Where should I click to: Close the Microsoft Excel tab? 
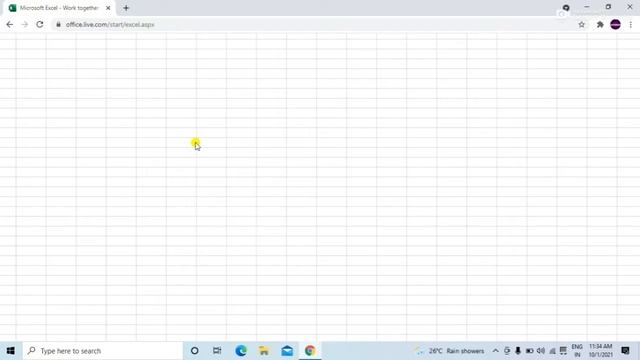point(108,8)
